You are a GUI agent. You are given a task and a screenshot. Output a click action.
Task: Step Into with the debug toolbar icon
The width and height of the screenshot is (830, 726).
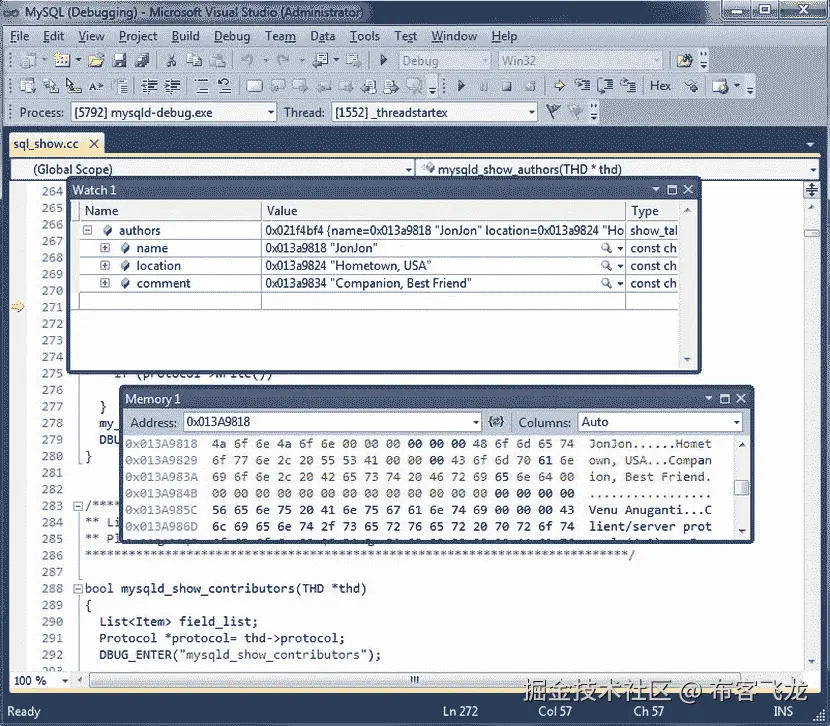[x=582, y=86]
